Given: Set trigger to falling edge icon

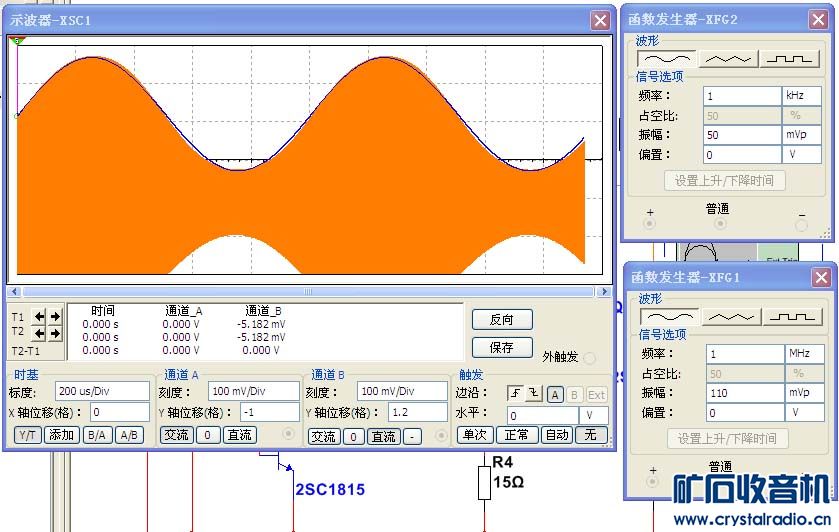Looking at the screenshot, I should click(x=533, y=393).
